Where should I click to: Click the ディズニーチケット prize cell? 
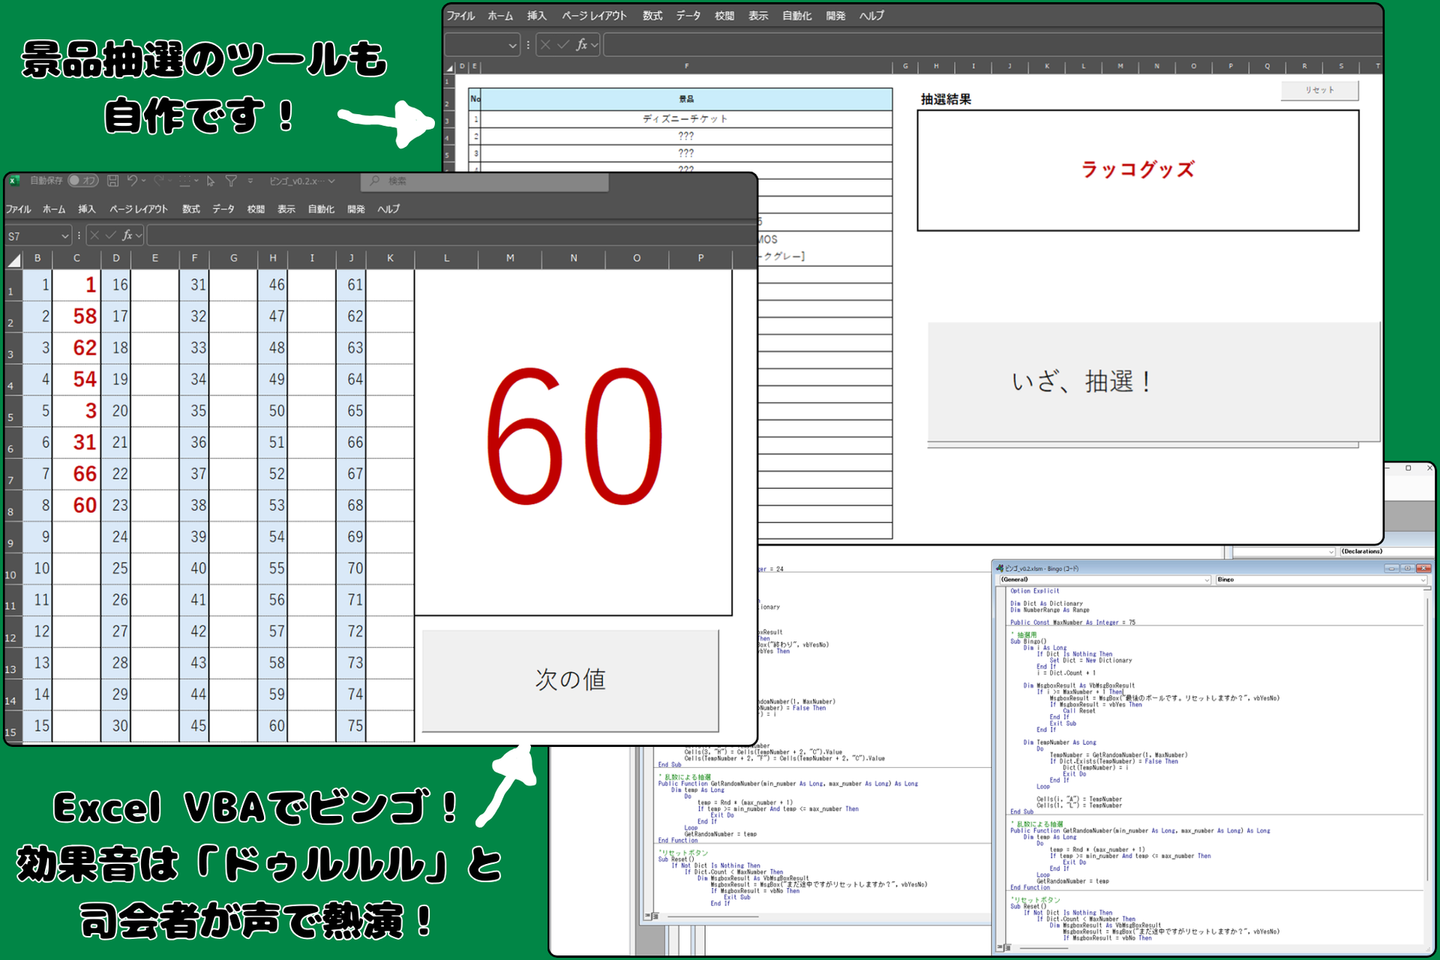pyautogui.click(x=686, y=119)
